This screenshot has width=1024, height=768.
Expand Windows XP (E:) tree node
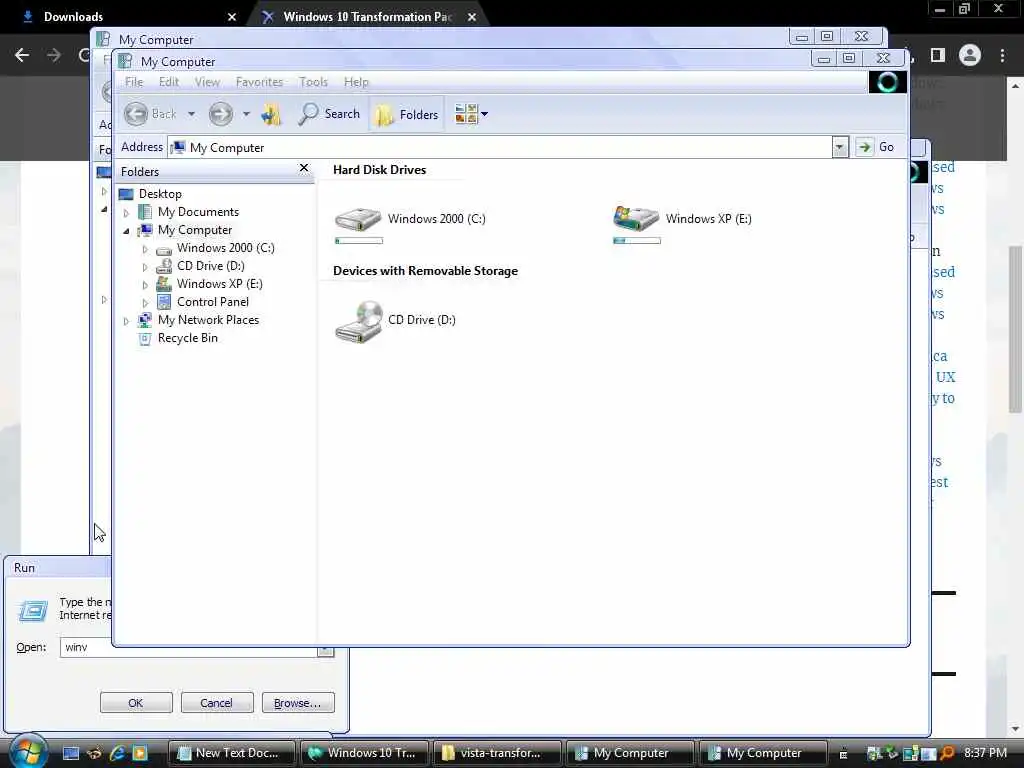click(145, 285)
